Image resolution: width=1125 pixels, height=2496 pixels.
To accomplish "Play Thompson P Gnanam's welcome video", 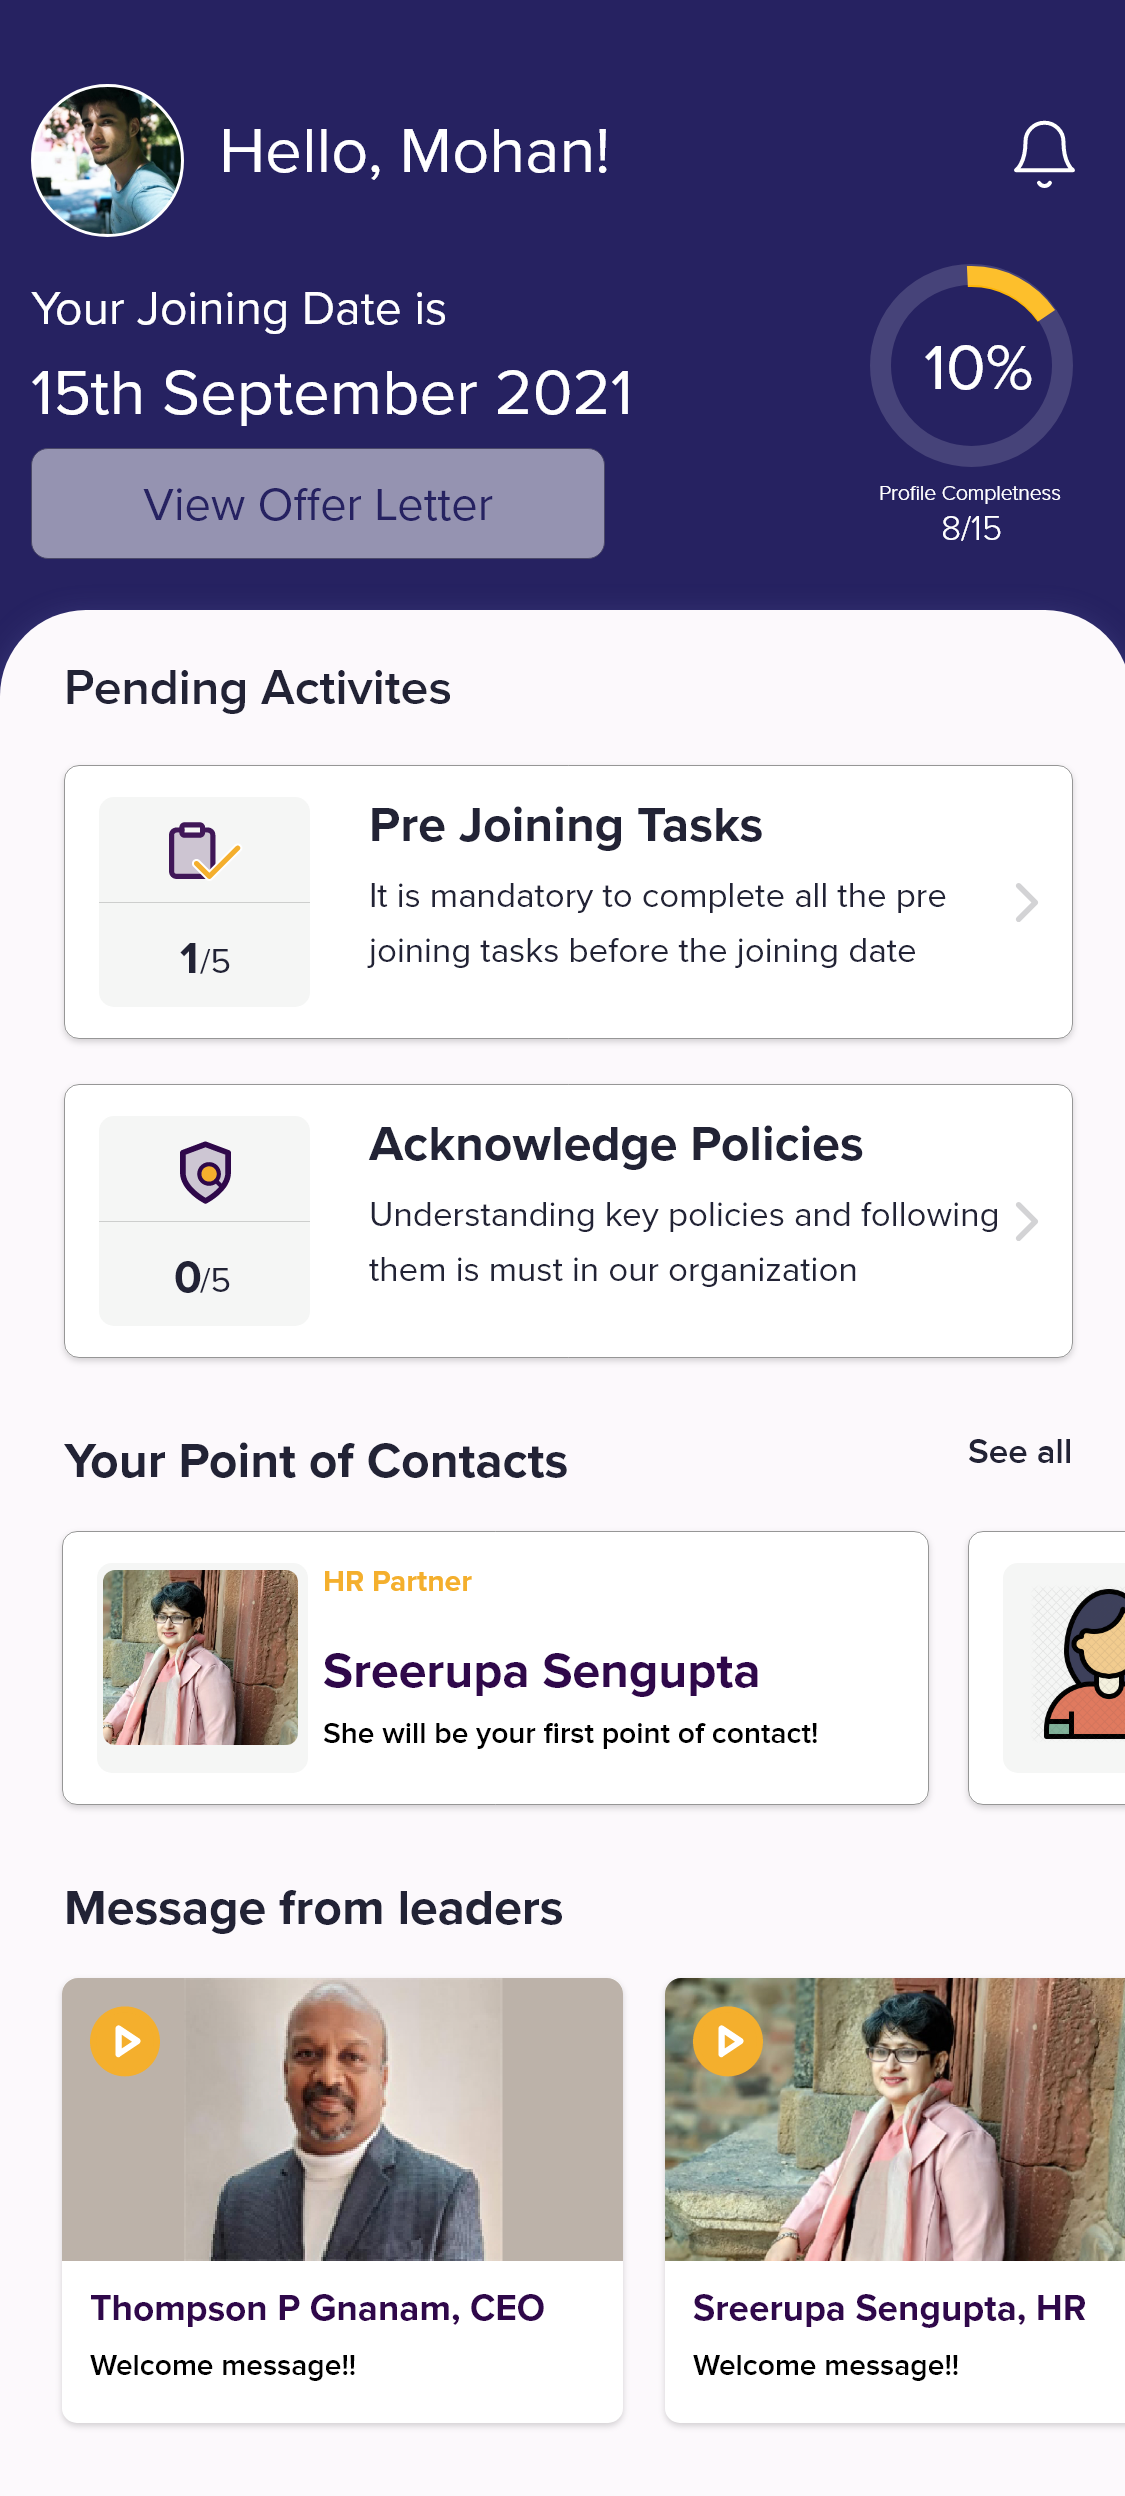I will pos(125,2041).
